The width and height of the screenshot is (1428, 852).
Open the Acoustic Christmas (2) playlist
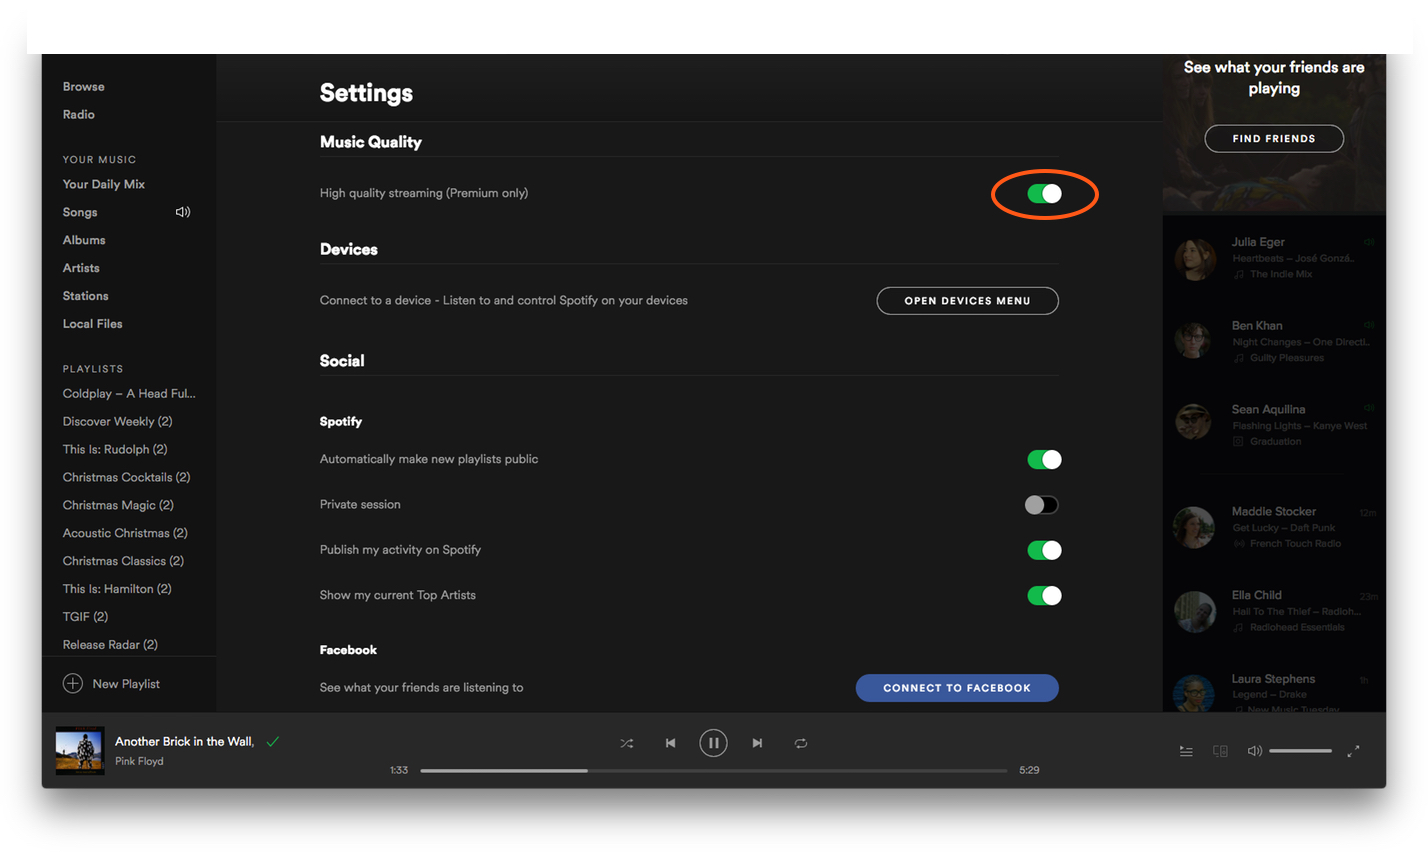click(125, 533)
